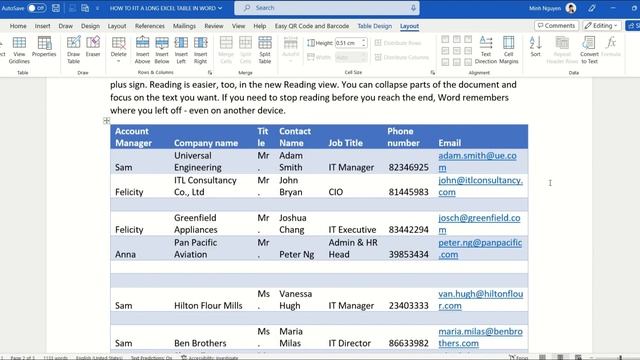
Task: Open the Cell Size dialog launcher
Action: coord(433,73)
